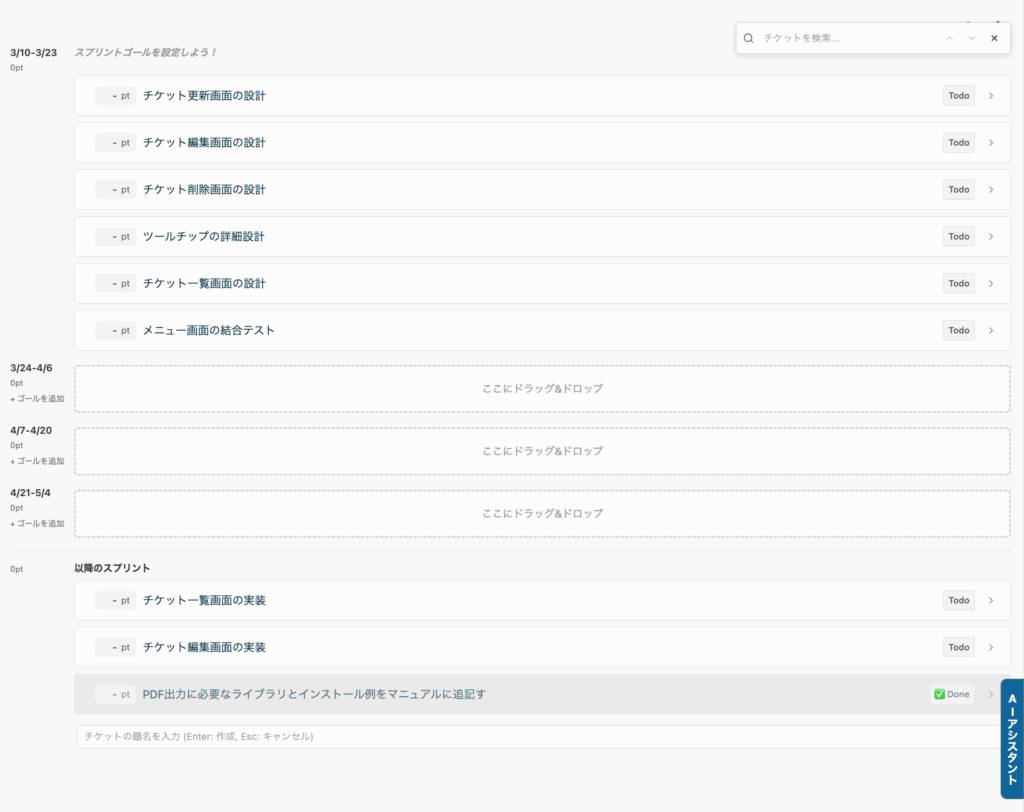Jump to next search result arrow
The image size is (1024, 812).
tap(971, 38)
